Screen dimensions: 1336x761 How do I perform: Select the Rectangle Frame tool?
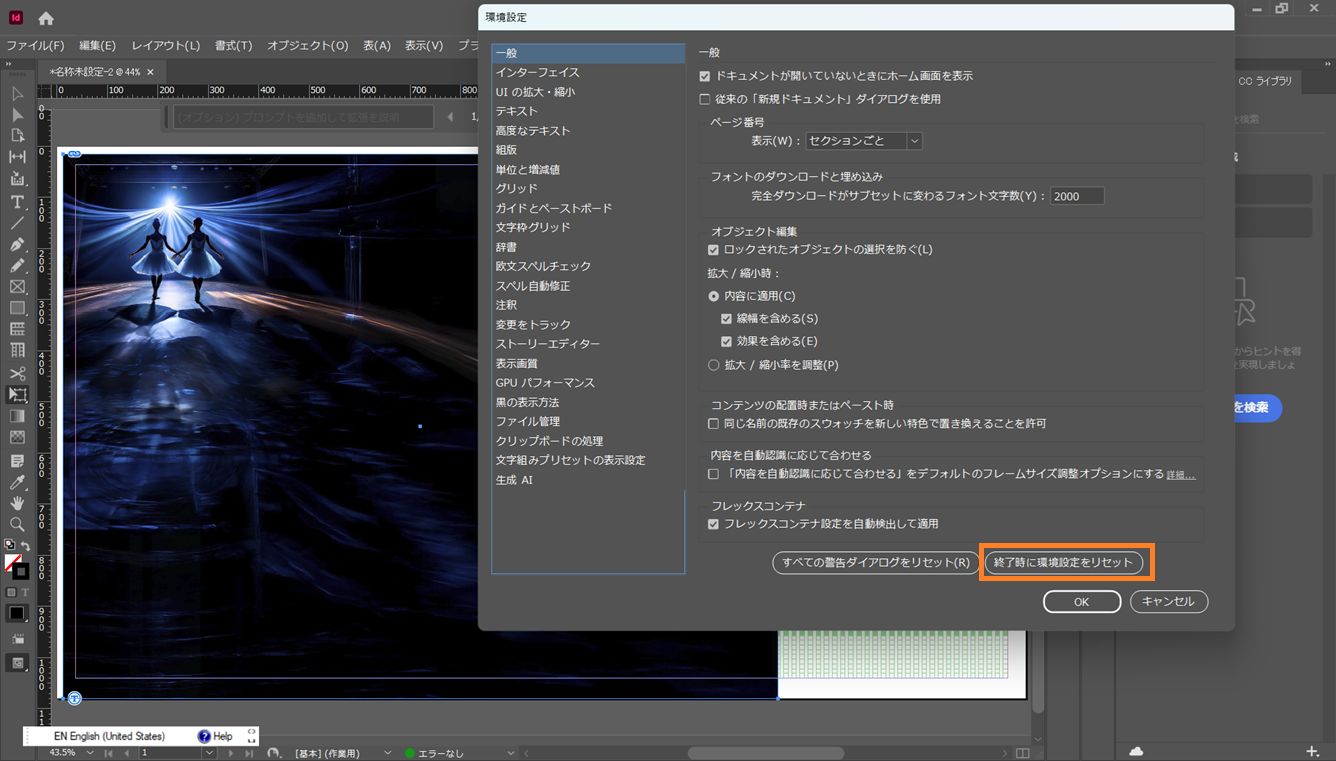point(17,287)
